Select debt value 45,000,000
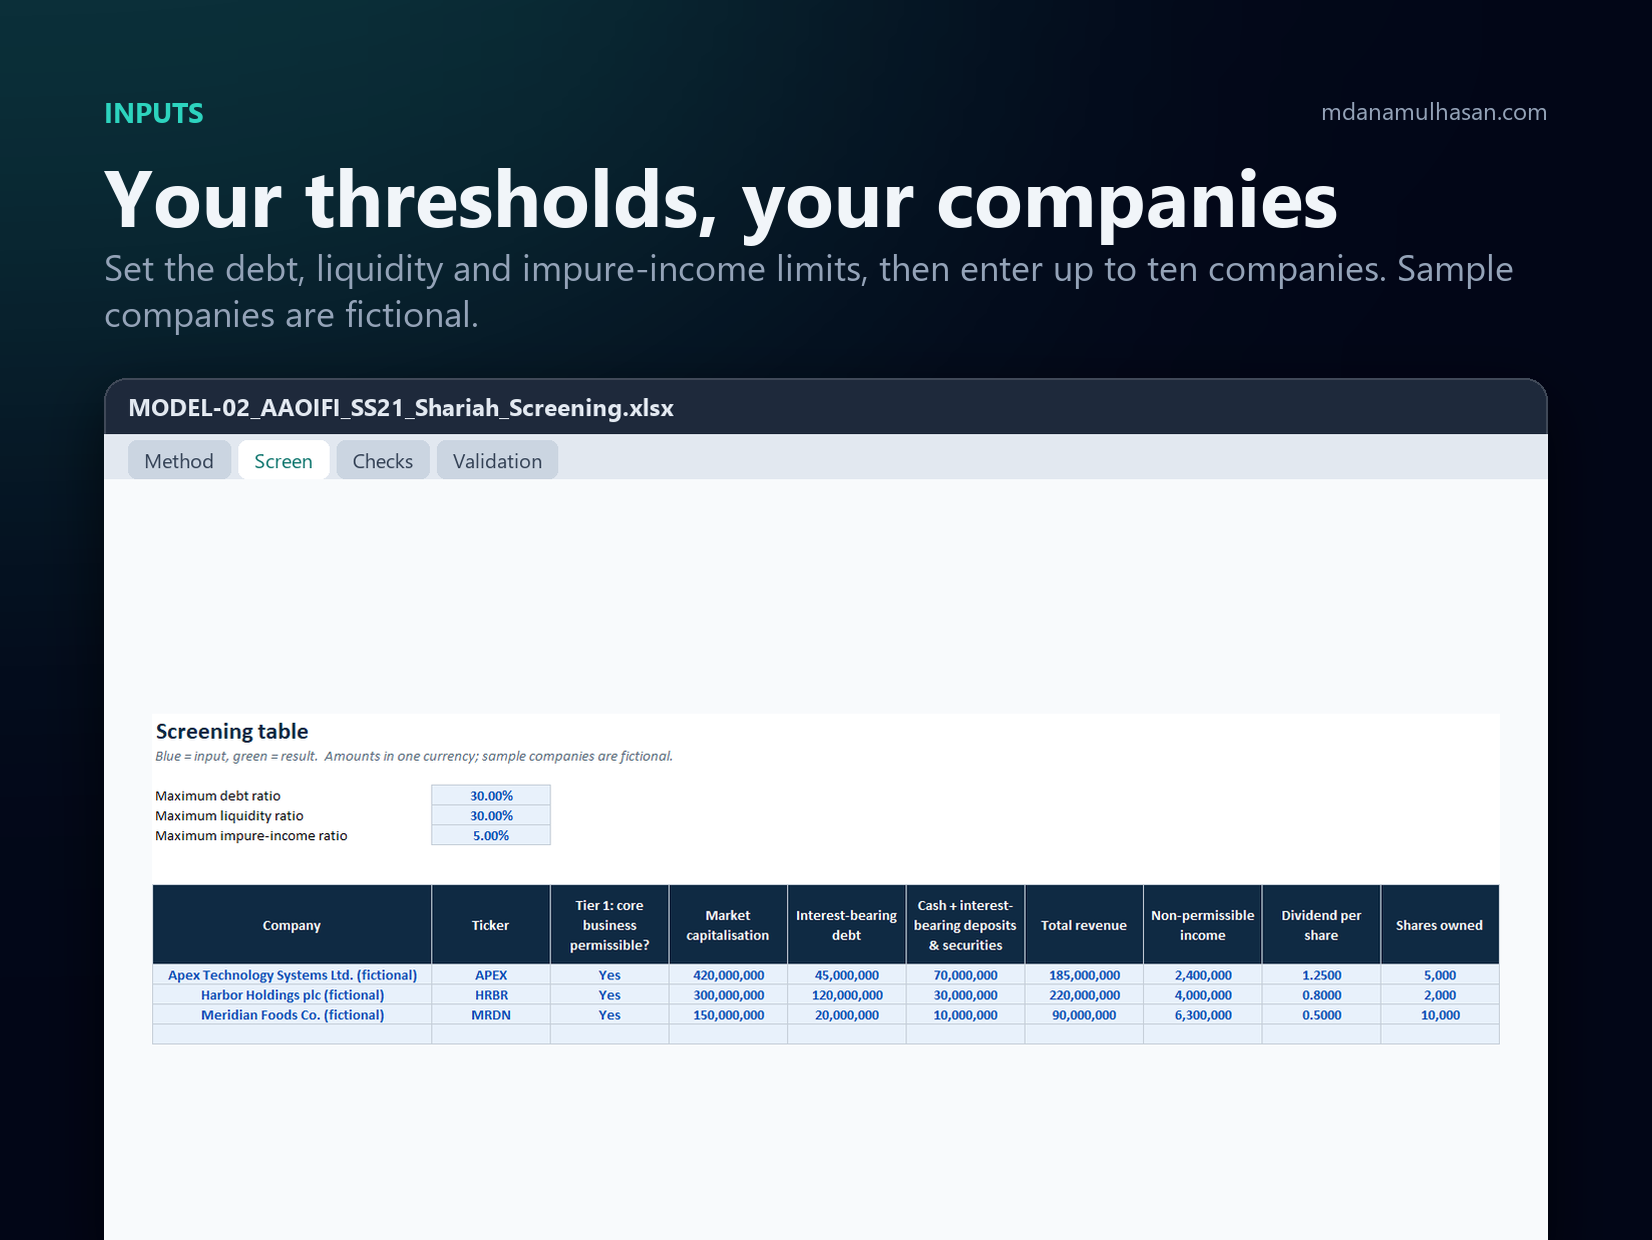1652x1240 pixels. pos(847,975)
